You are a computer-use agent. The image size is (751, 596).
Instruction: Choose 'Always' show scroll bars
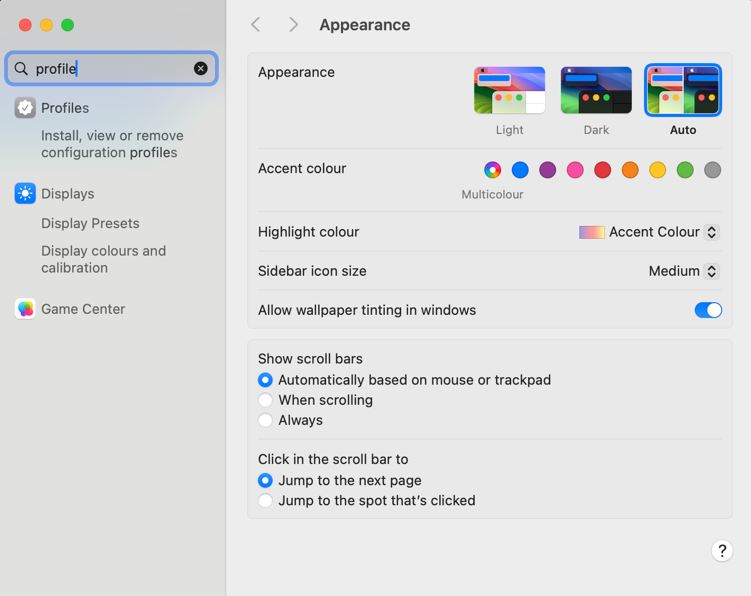tap(265, 420)
